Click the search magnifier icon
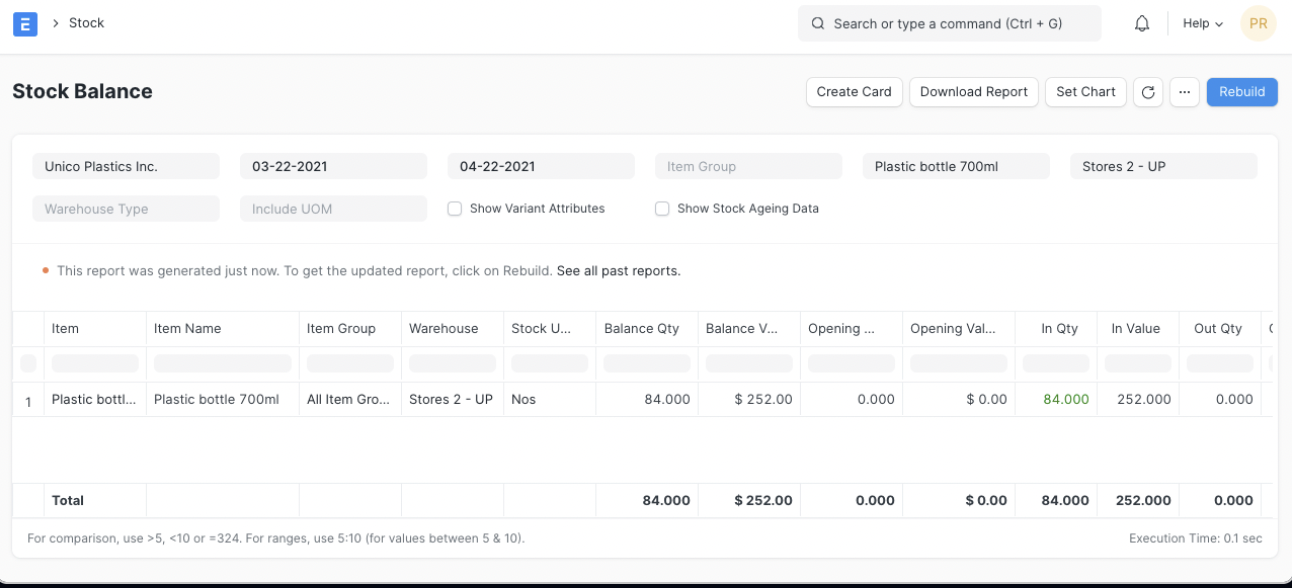This screenshot has height=588, width=1292. point(818,24)
